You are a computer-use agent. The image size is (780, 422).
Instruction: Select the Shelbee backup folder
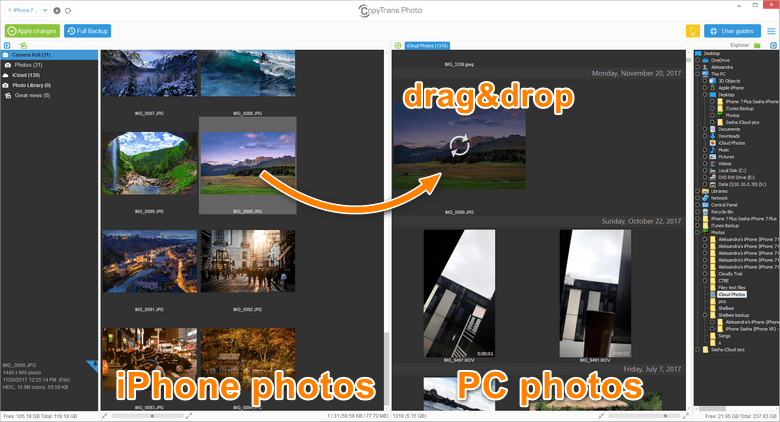(x=733, y=316)
